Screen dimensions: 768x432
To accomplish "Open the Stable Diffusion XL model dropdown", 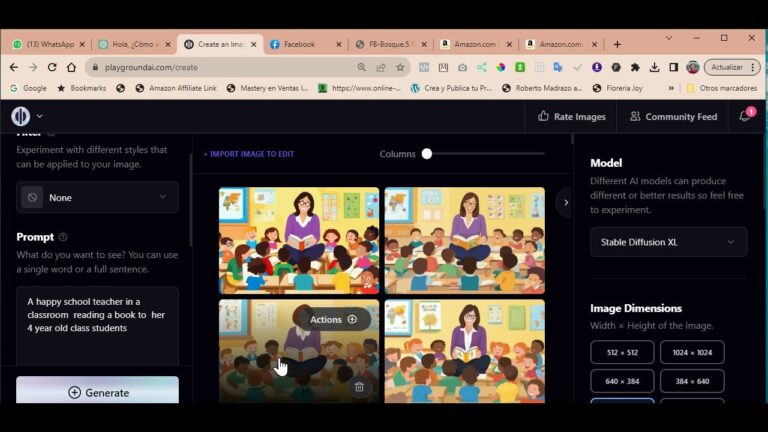I will pos(668,242).
